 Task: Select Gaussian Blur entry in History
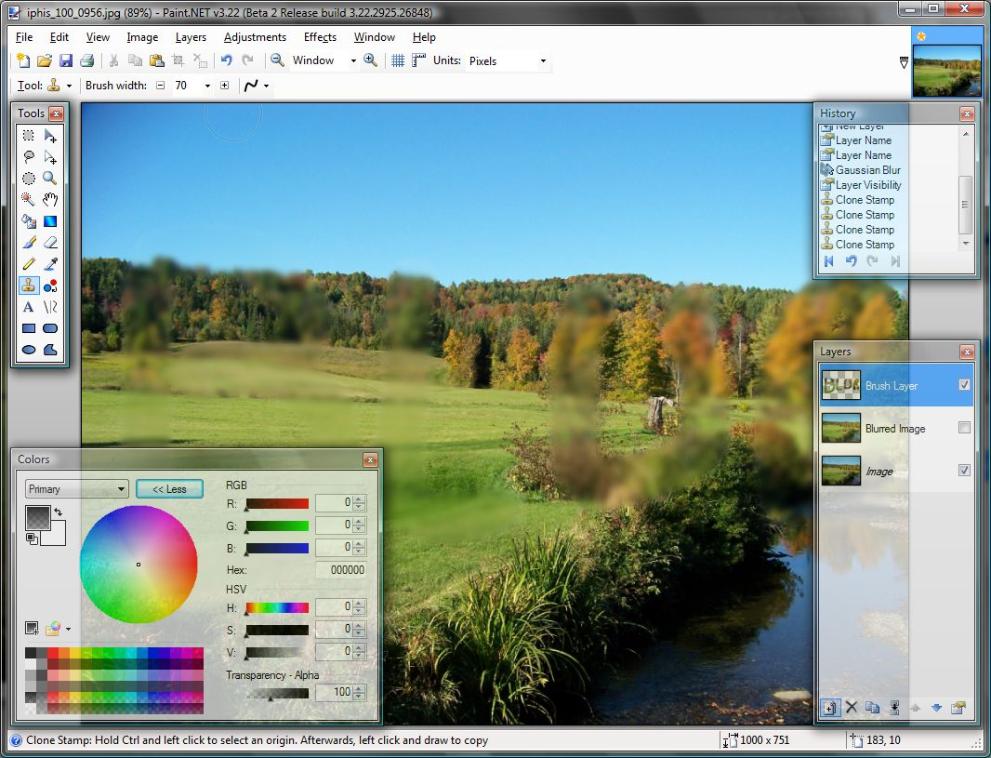867,170
